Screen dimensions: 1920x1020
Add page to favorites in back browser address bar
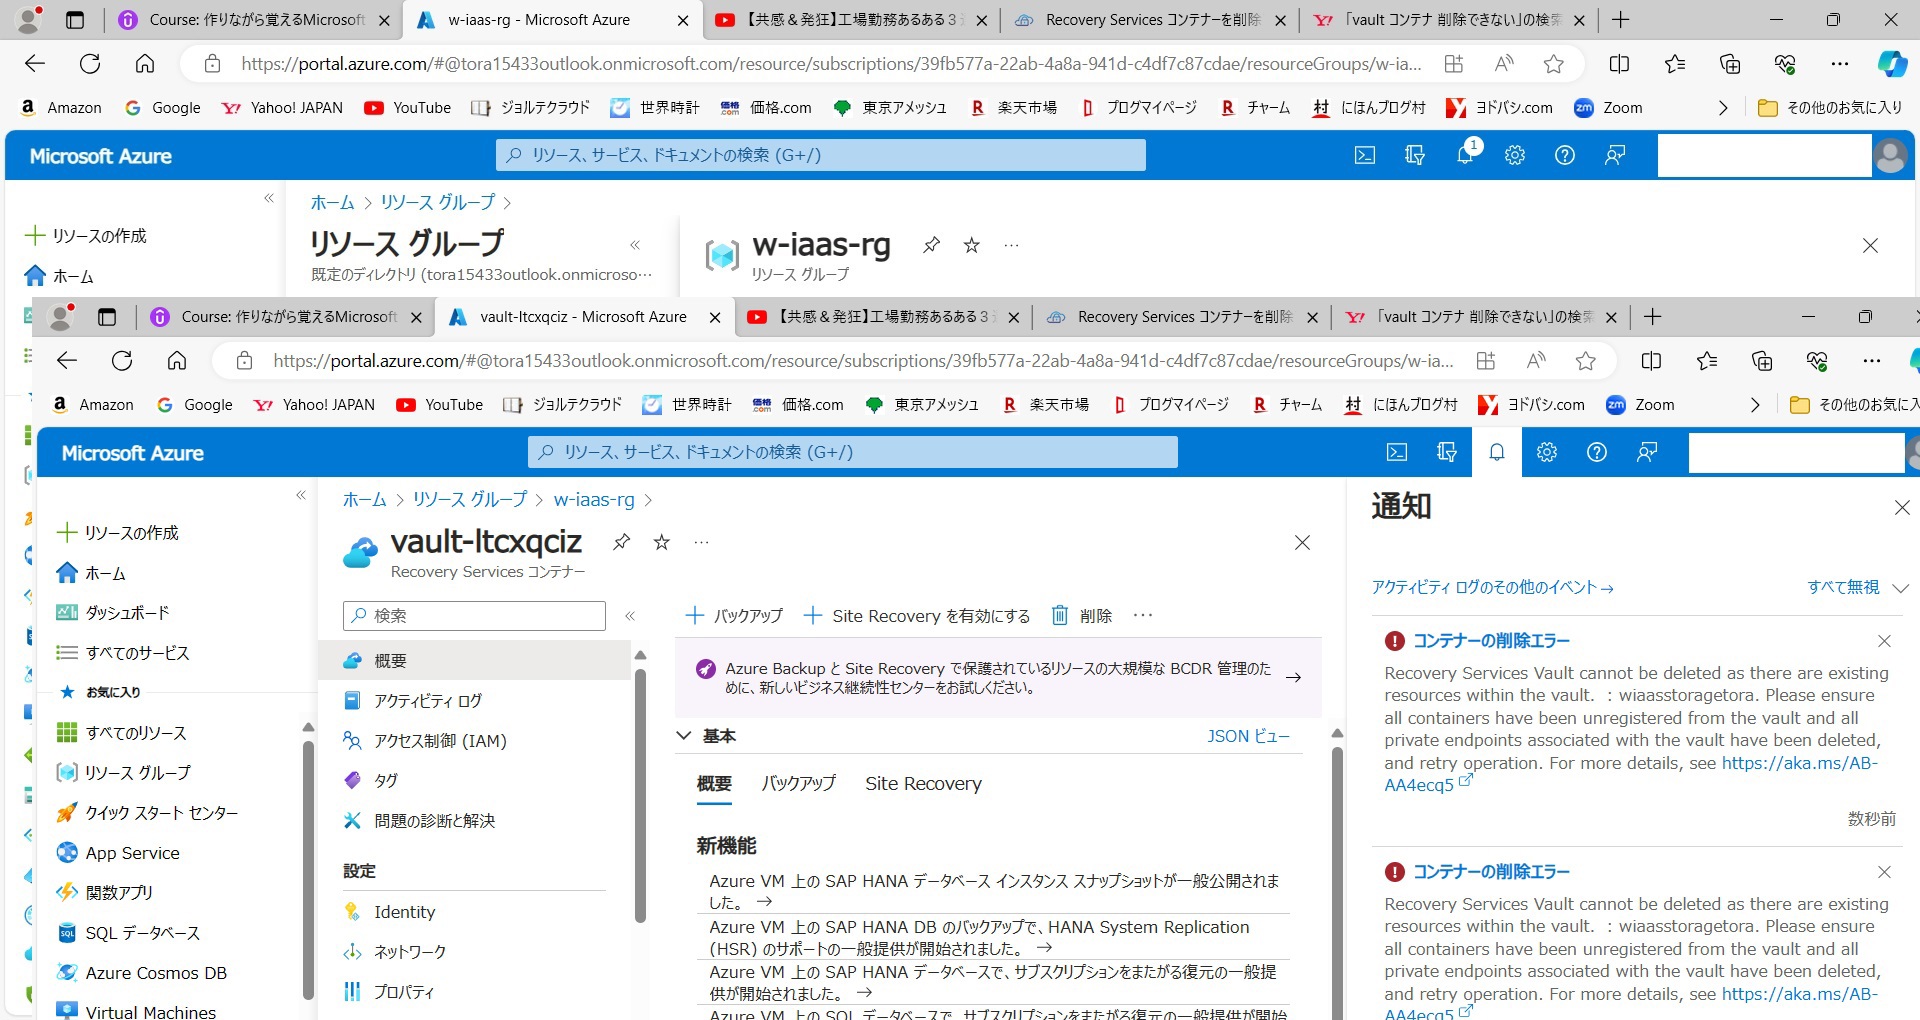click(x=1554, y=64)
